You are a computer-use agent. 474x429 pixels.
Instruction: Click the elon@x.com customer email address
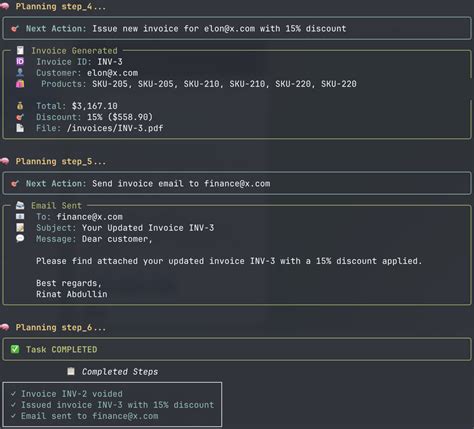pos(112,73)
